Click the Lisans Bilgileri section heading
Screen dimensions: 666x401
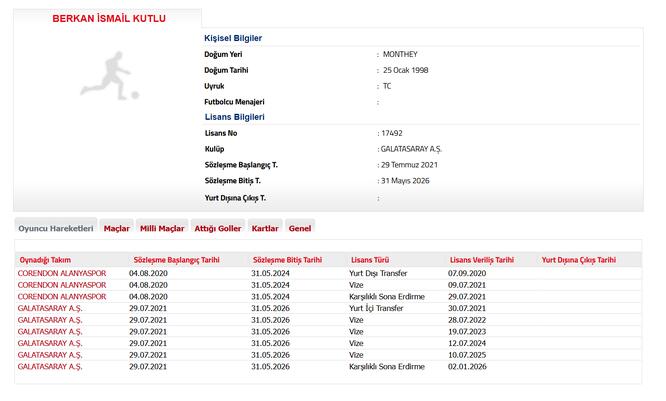(234, 117)
